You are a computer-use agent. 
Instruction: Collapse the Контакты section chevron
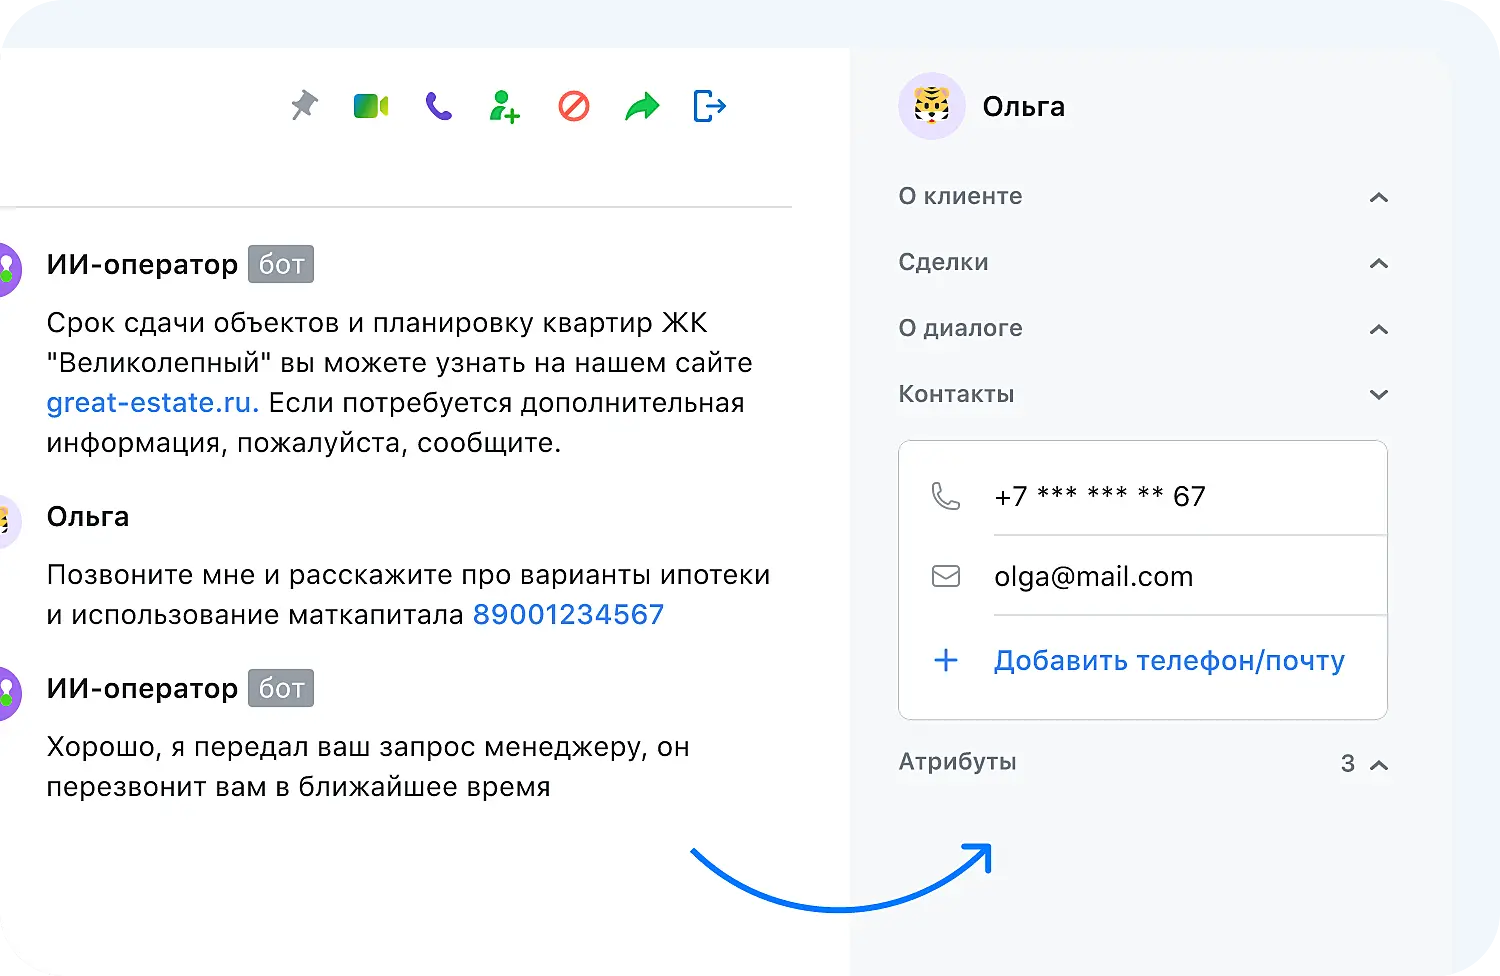[1379, 394]
